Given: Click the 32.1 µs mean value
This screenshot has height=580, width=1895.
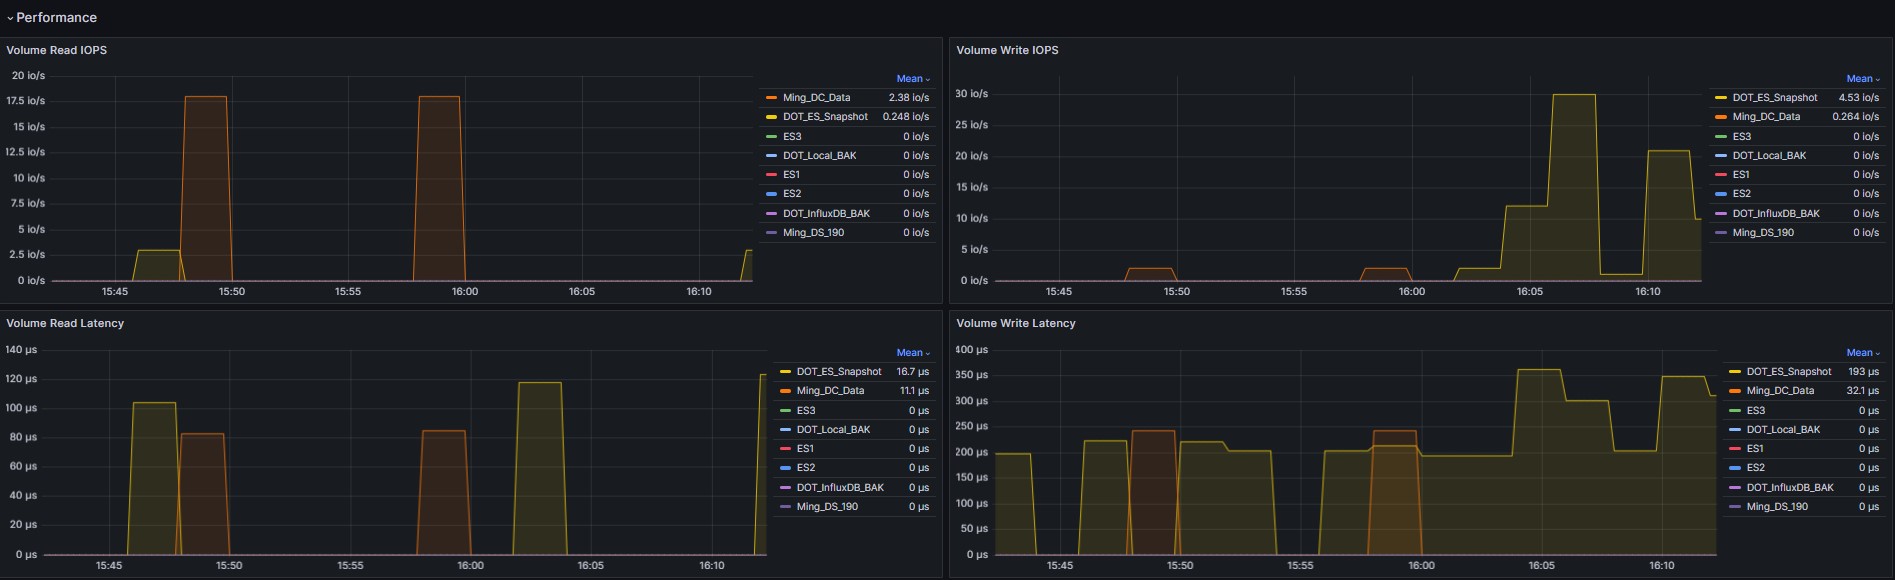Looking at the screenshot, I should coord(1863,391).
